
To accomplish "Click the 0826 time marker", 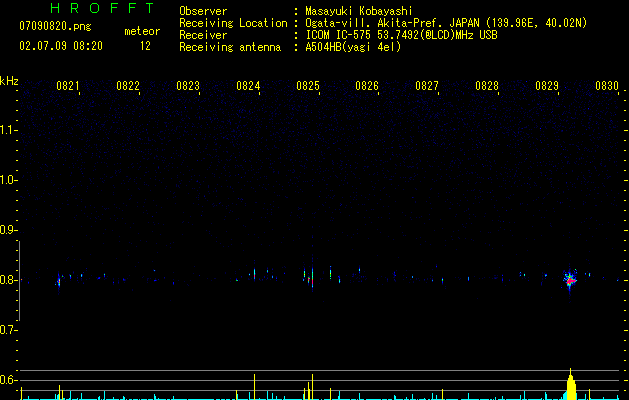I will [x=367, y=86].
